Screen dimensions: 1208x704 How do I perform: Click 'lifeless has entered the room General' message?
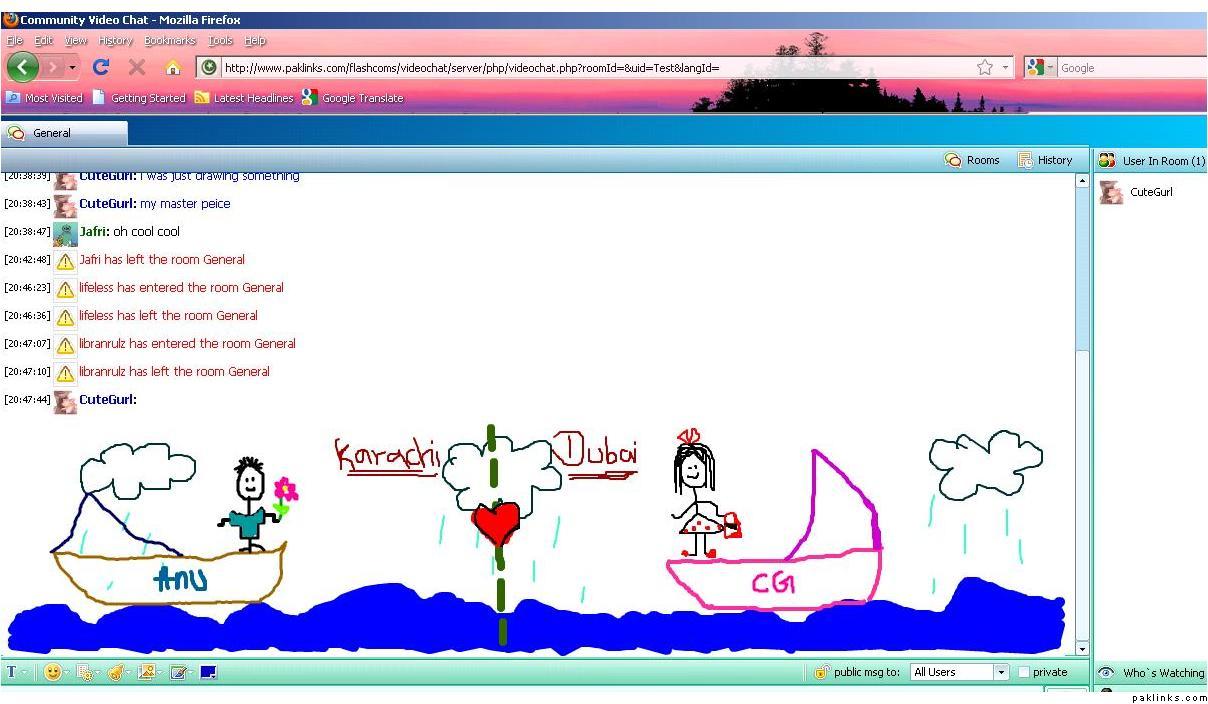[x=182, y=288]
